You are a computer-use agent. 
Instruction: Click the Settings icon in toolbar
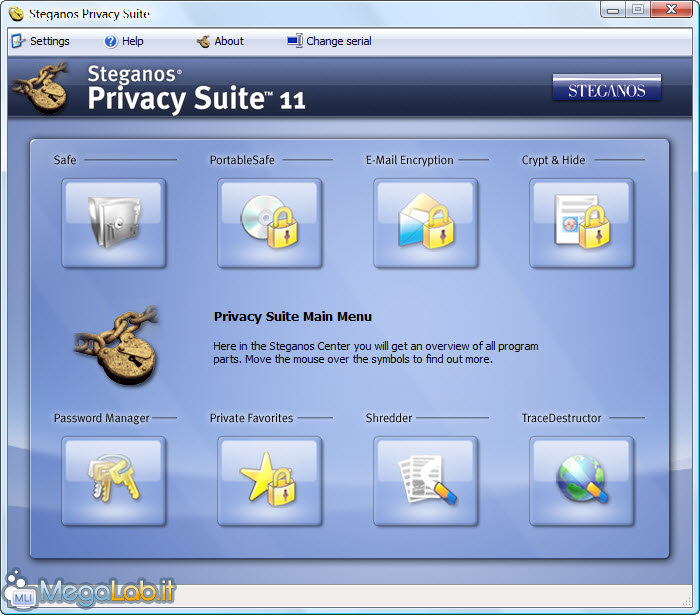(18, 41)
